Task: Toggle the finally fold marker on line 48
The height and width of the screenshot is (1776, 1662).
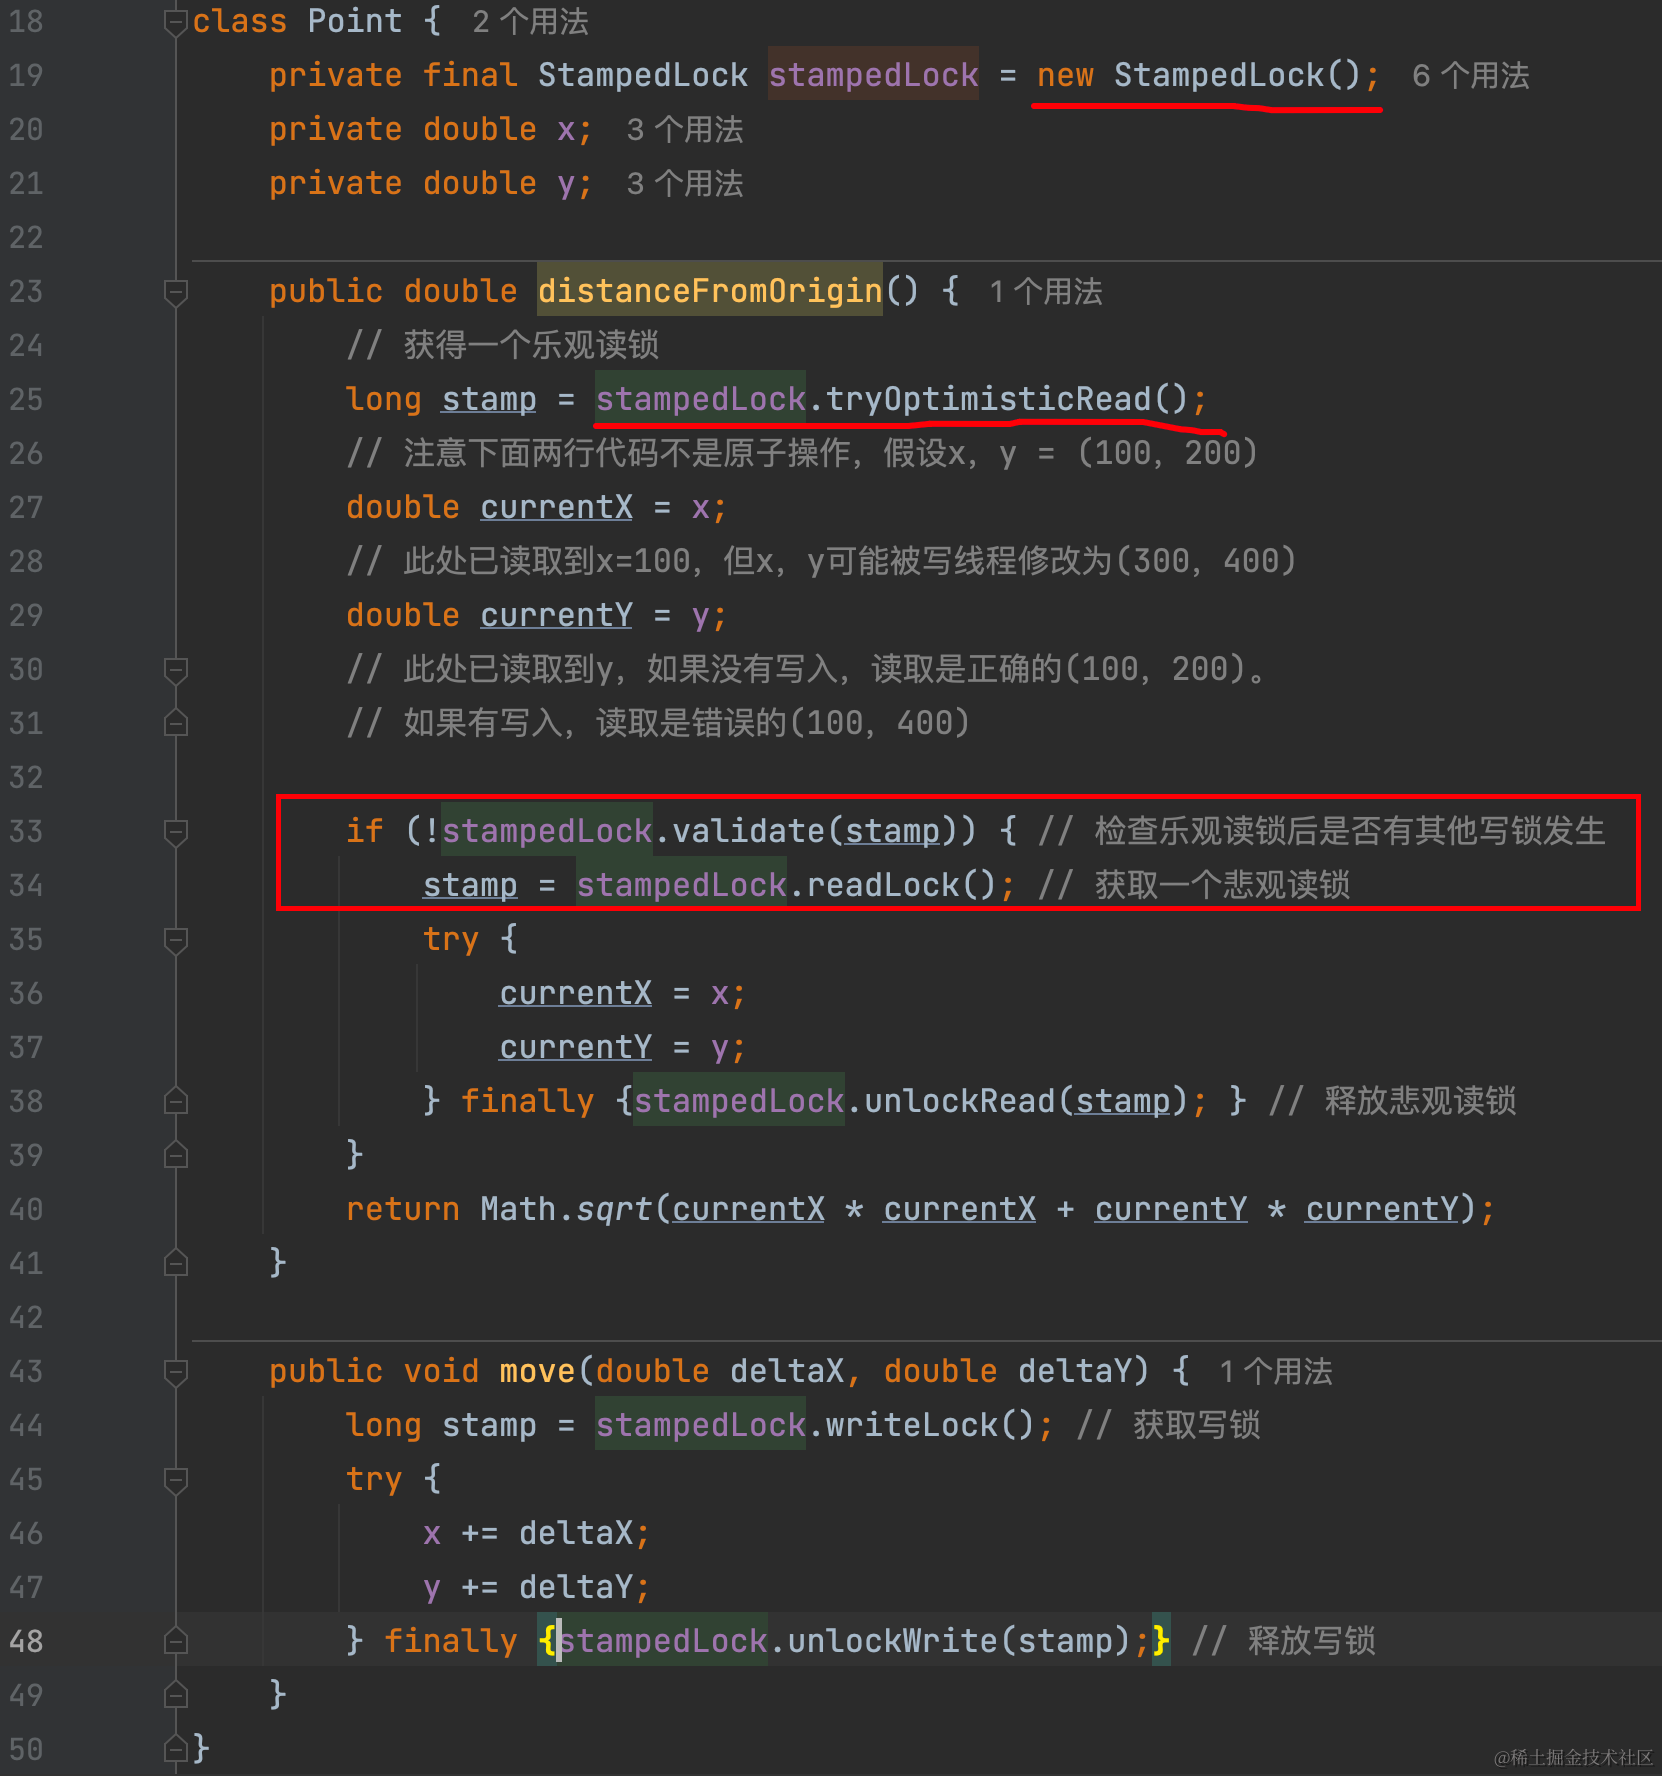Action: 176,1641
